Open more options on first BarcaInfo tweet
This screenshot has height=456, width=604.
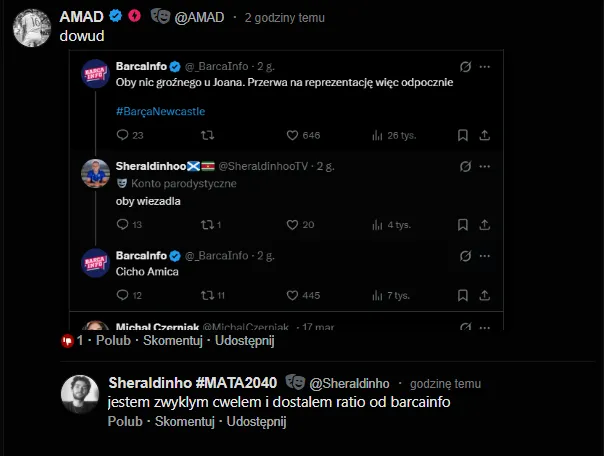click(x=485, y=66)
